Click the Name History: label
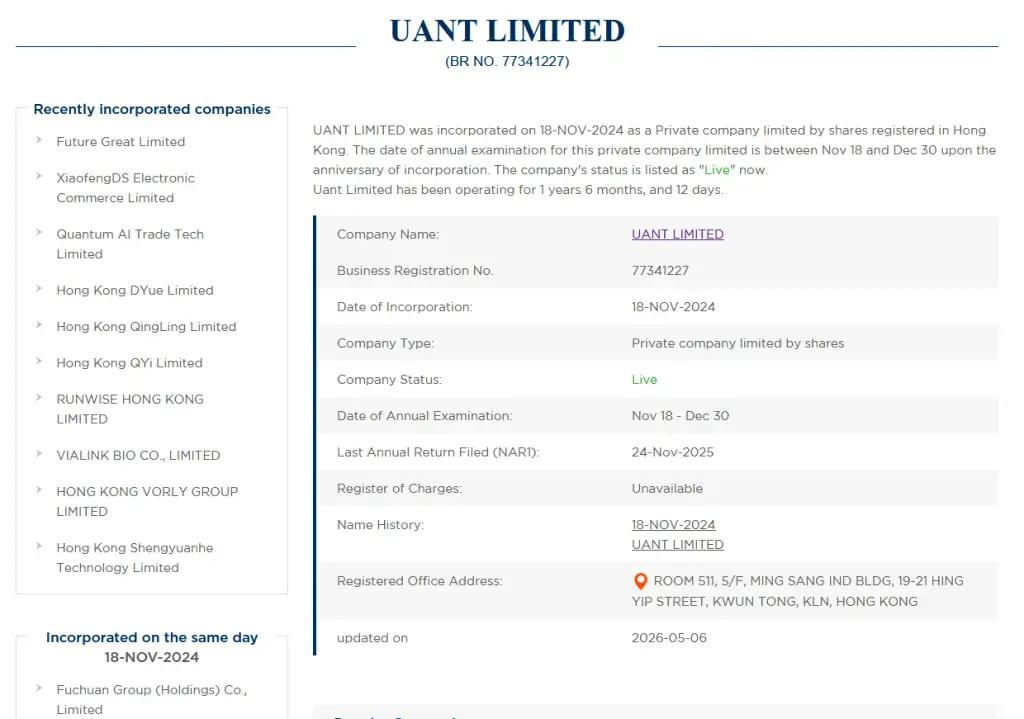 tap(381, 525)
